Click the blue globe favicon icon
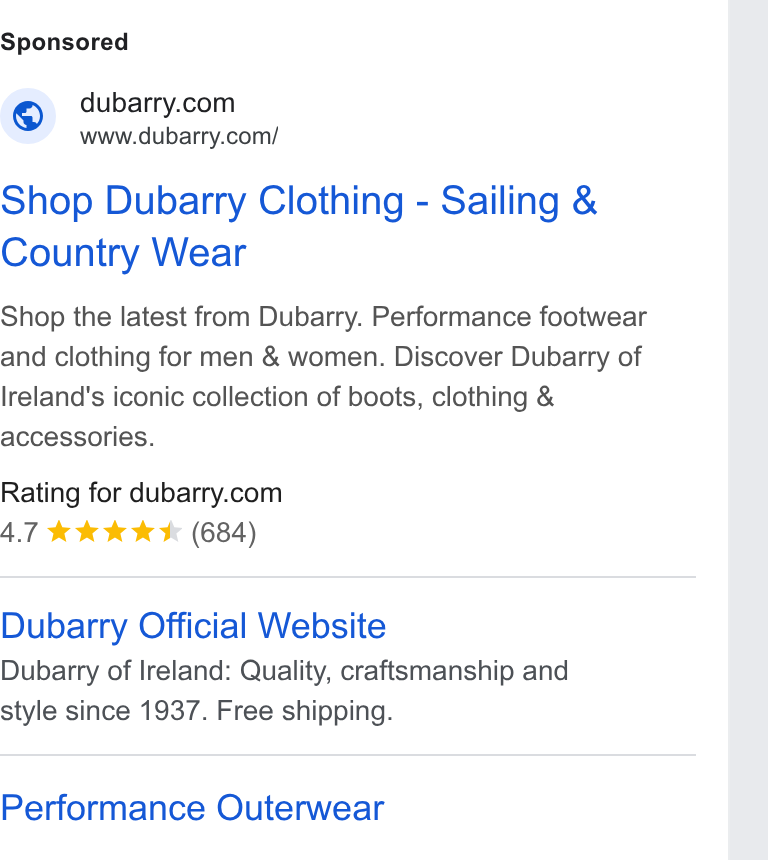This screenshot has width=768, height=860. click(28, 116)
